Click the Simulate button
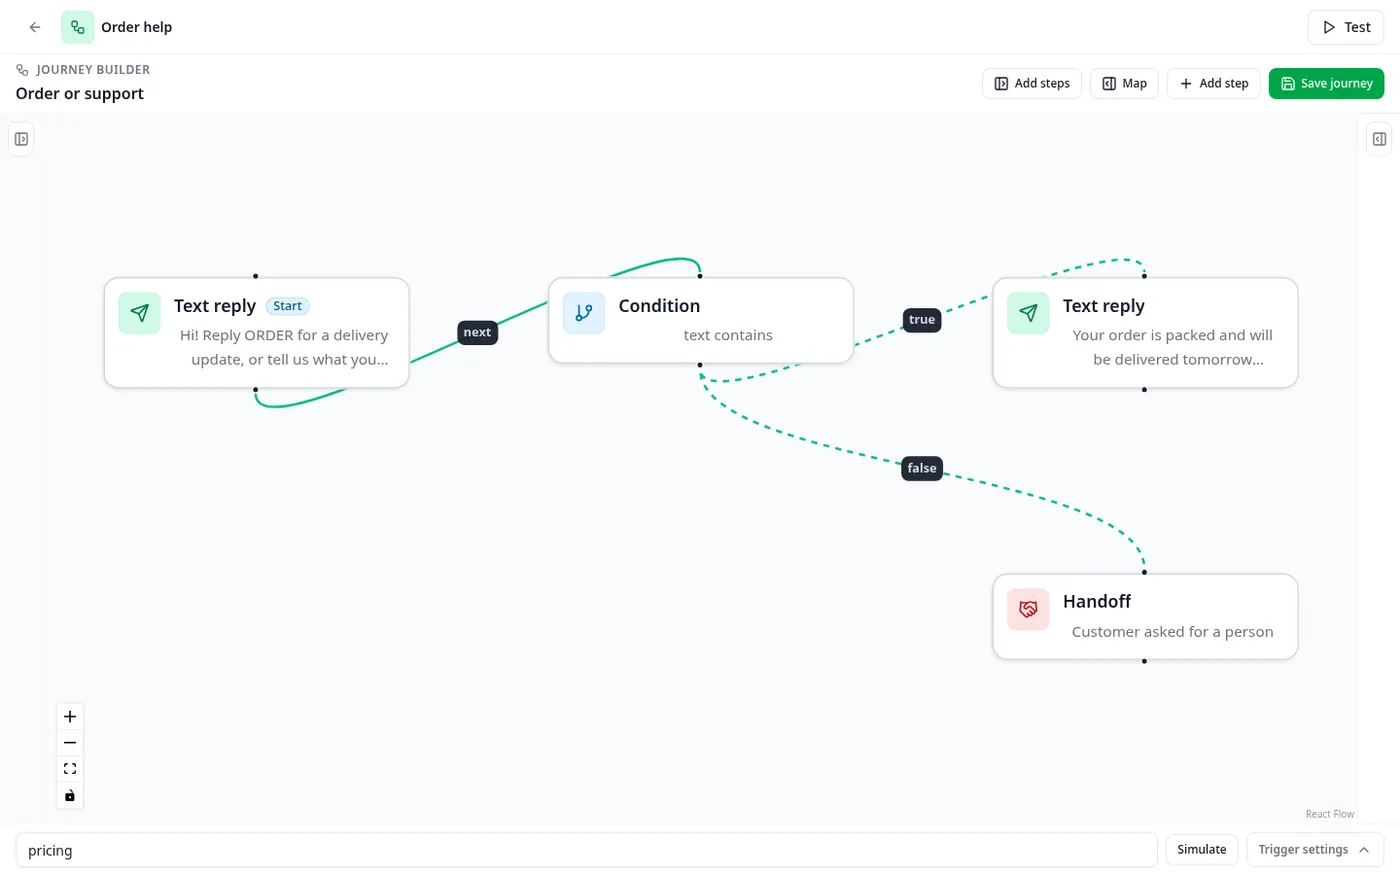Viewport: 1400px width, 875px height. pos(1202,850)
